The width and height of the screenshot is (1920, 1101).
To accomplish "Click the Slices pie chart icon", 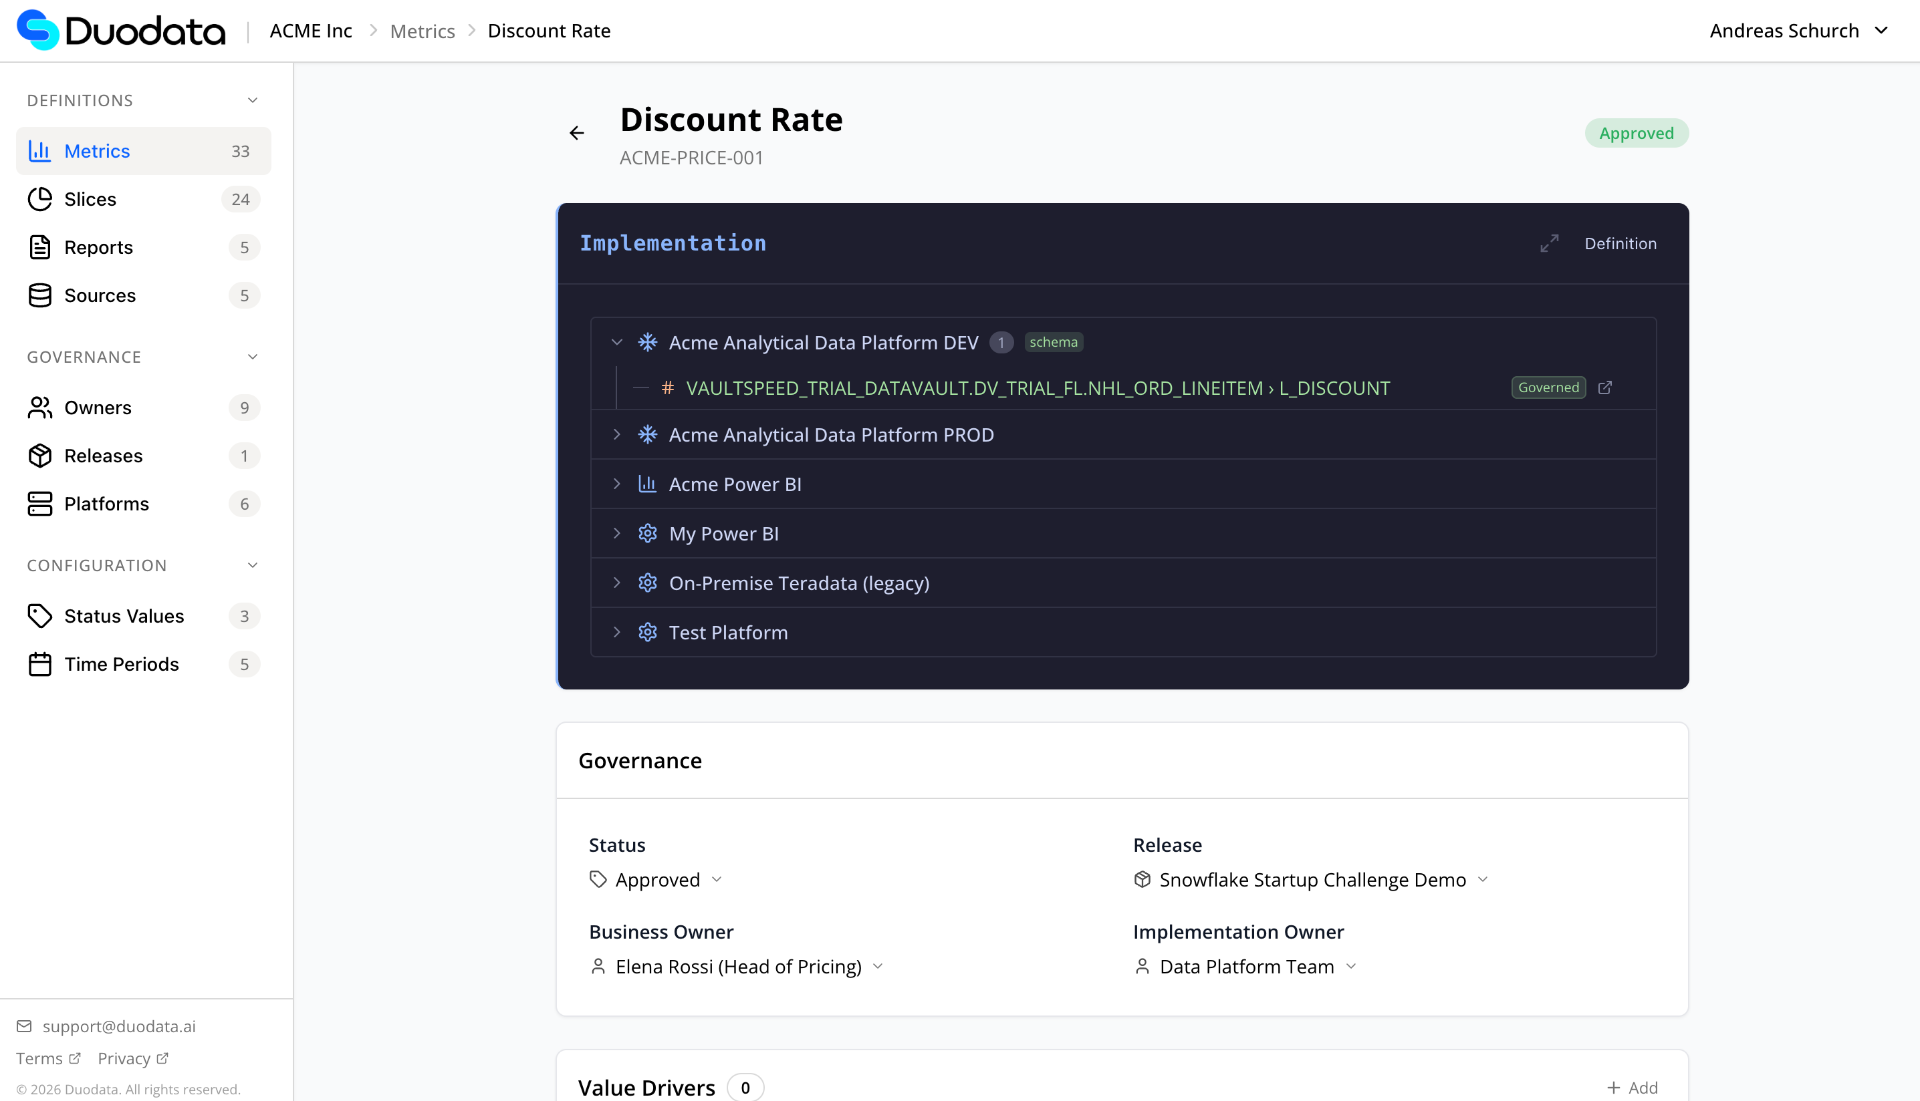I will pyautogui.click(x=40, y=199).
